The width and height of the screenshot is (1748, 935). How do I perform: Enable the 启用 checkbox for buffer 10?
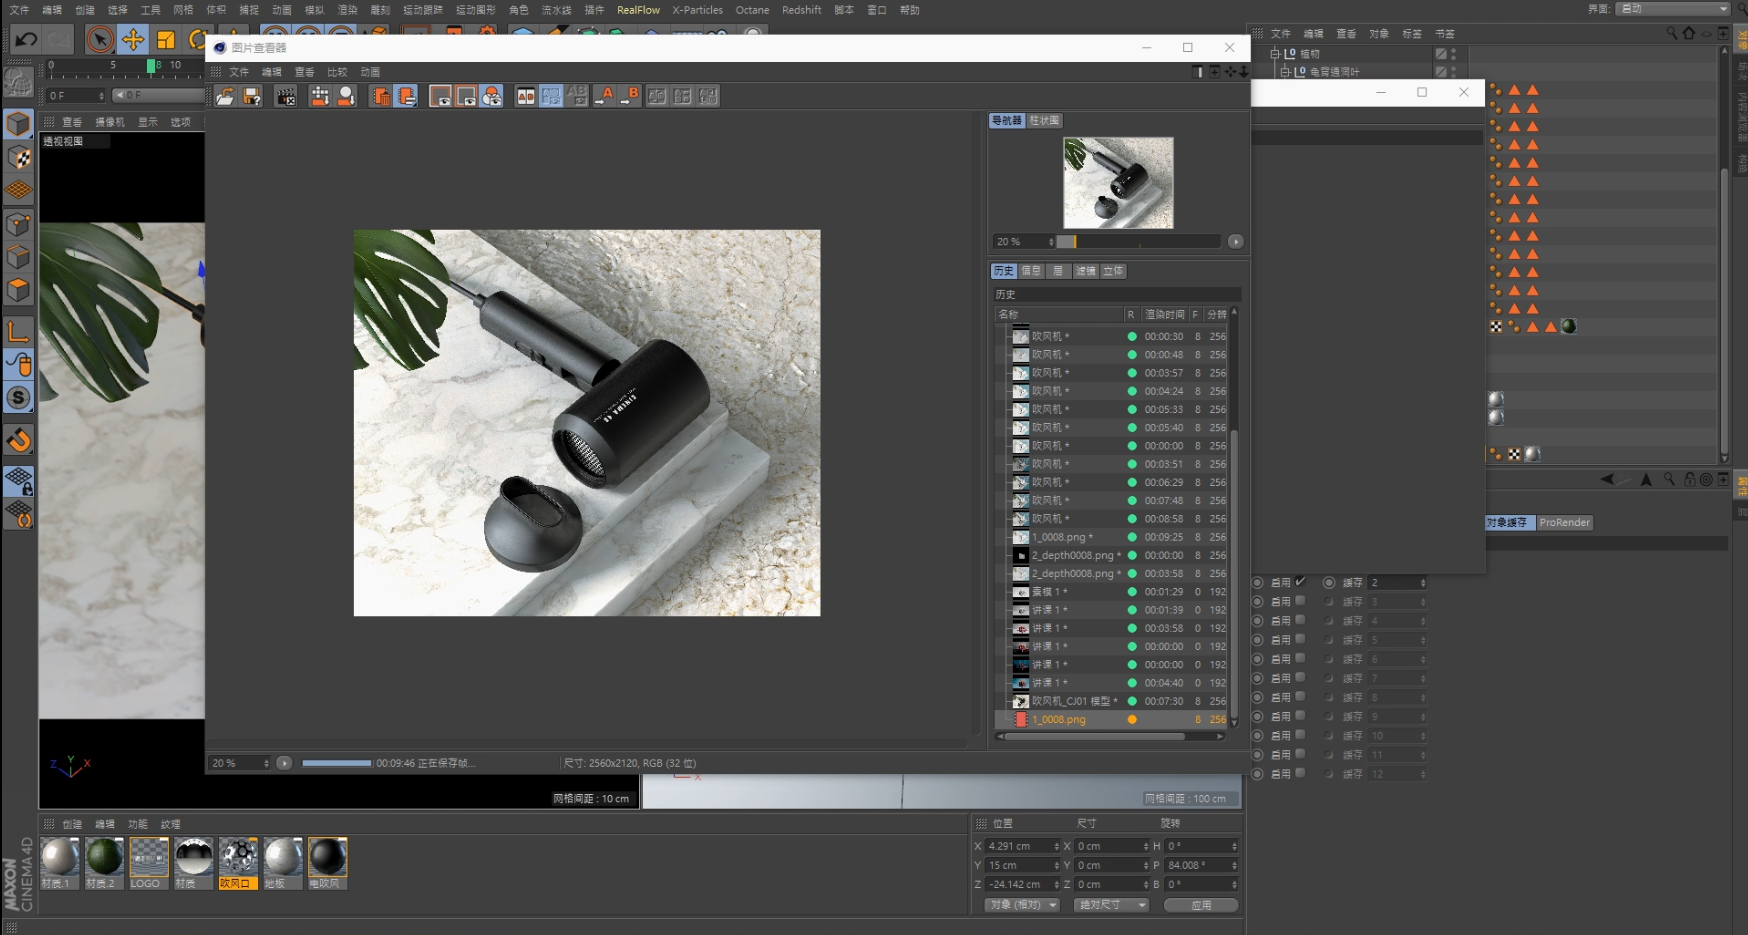1300,735
